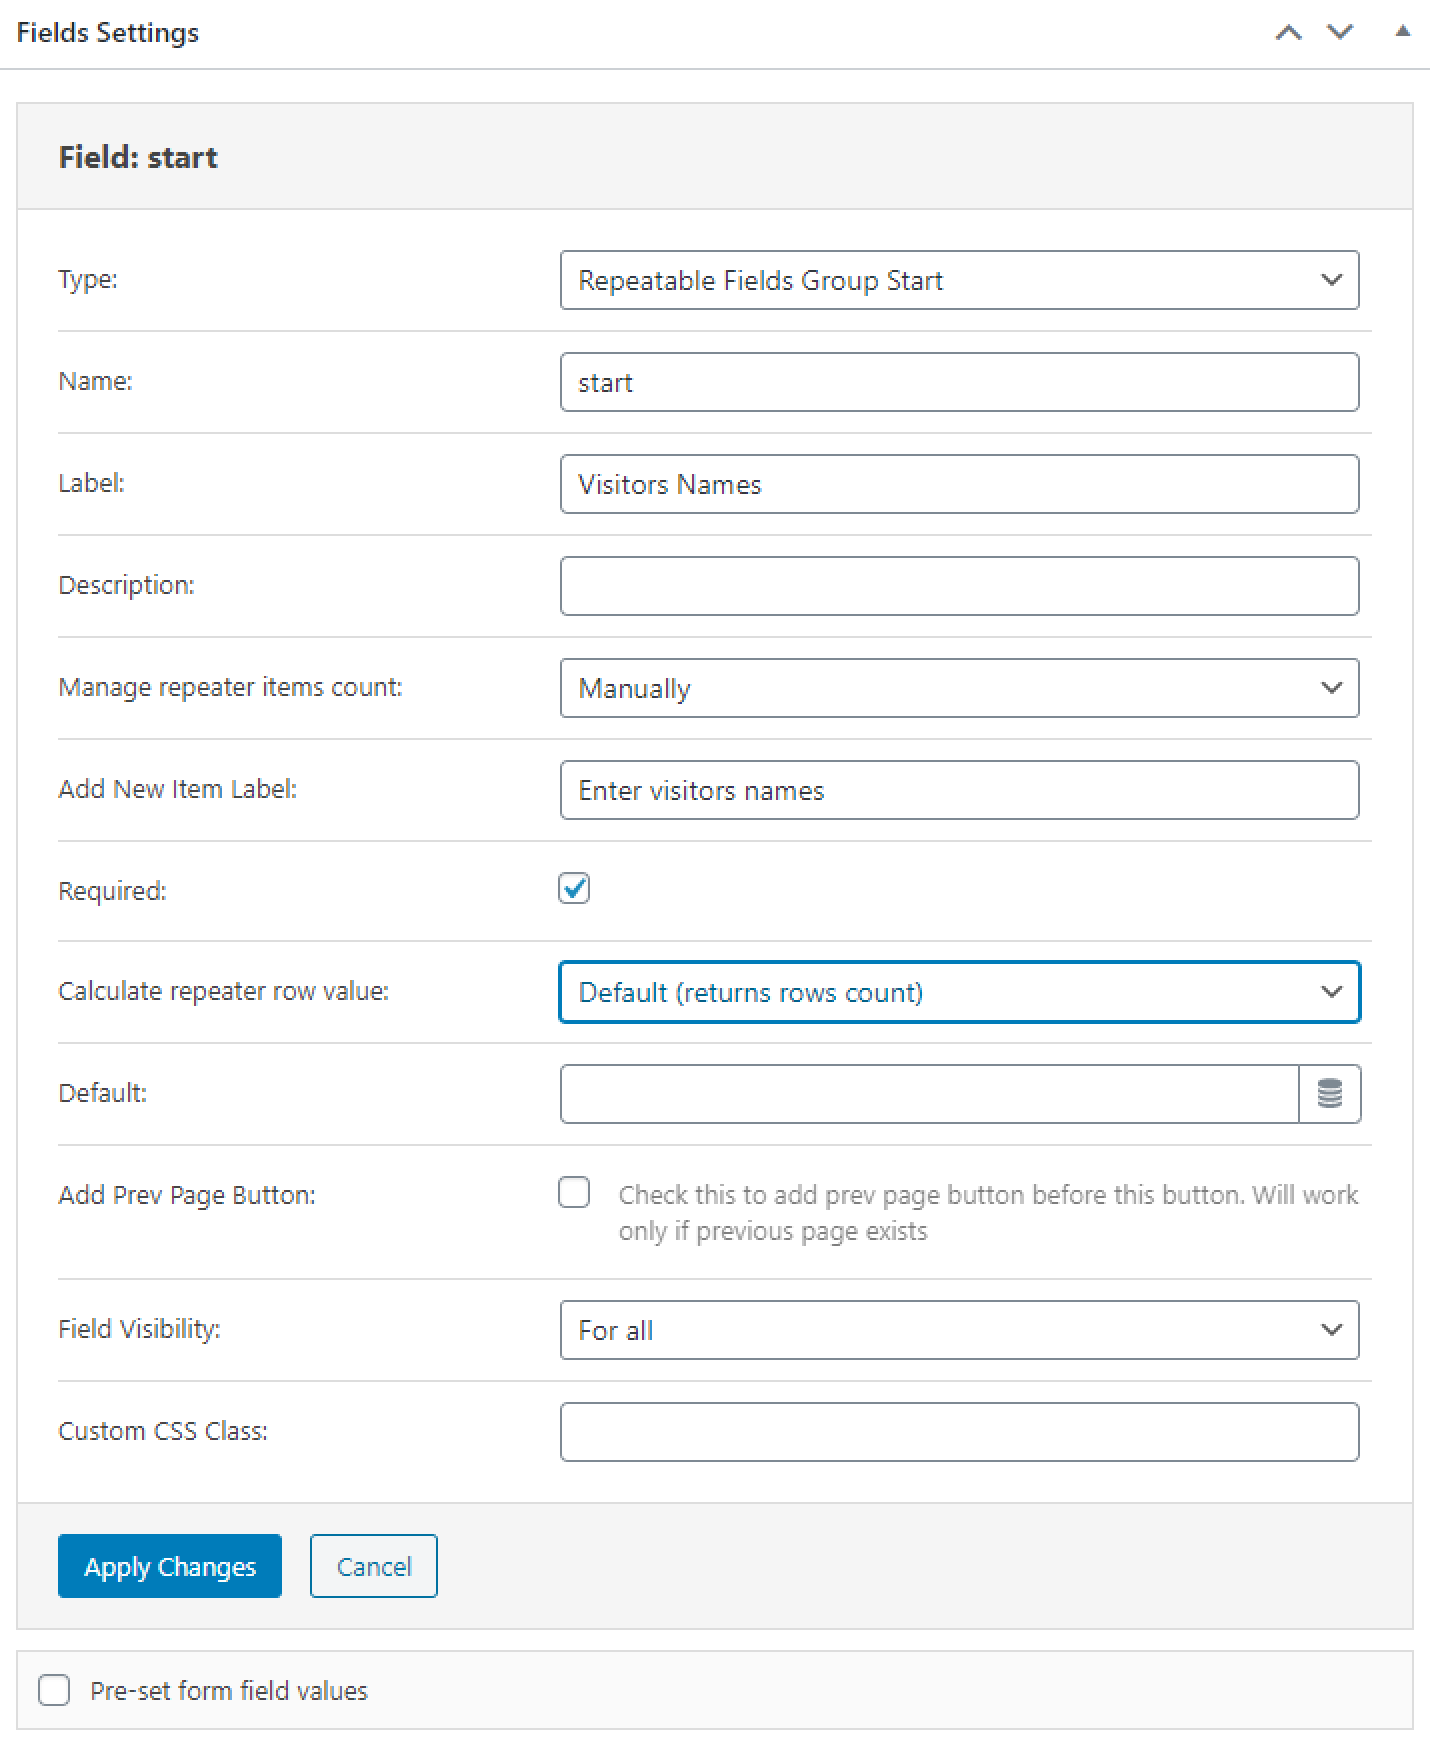Click the 'Description:' label

[126, 585]
